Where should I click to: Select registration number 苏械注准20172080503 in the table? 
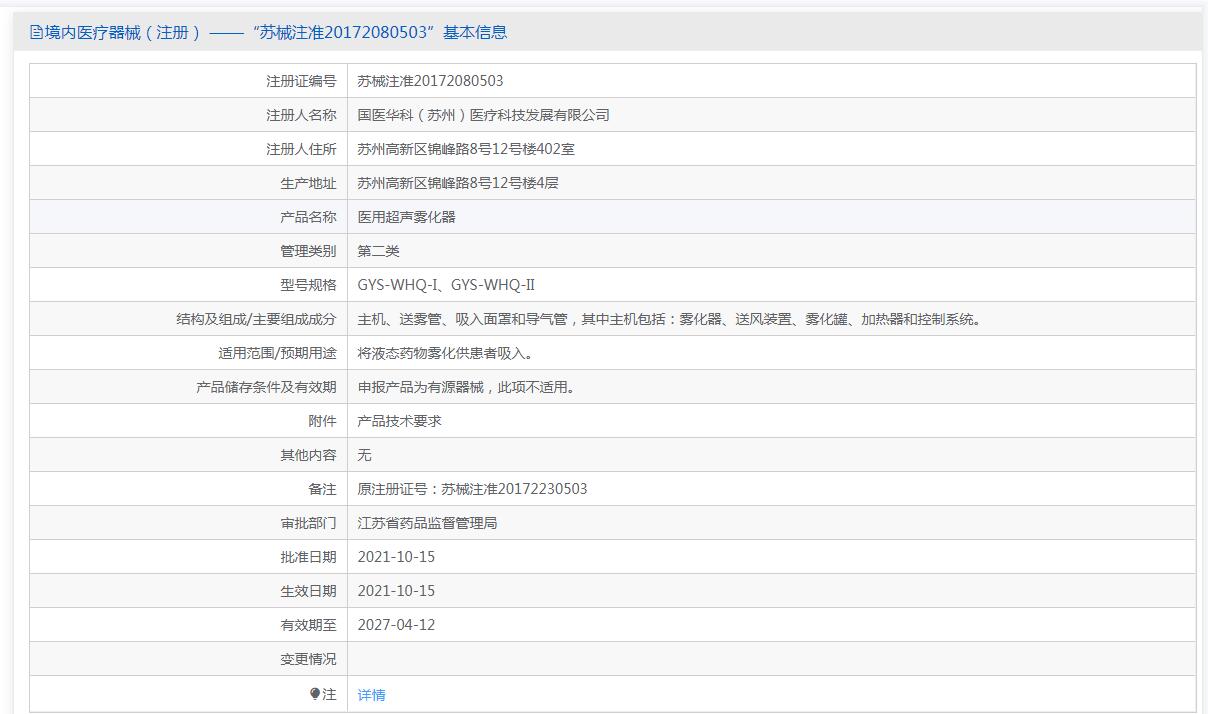point(431,81)
